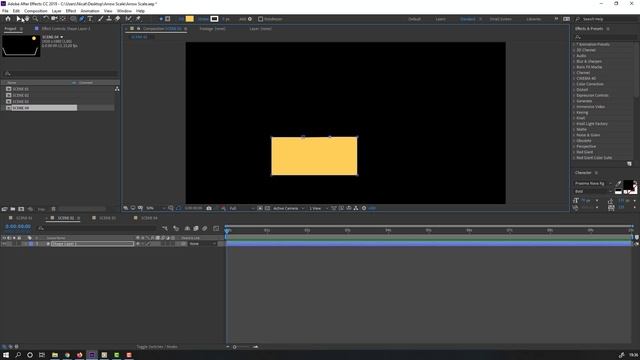Select the Clone Stamp tool
This screenshot has width=640, height=360.
pos(109,19)
